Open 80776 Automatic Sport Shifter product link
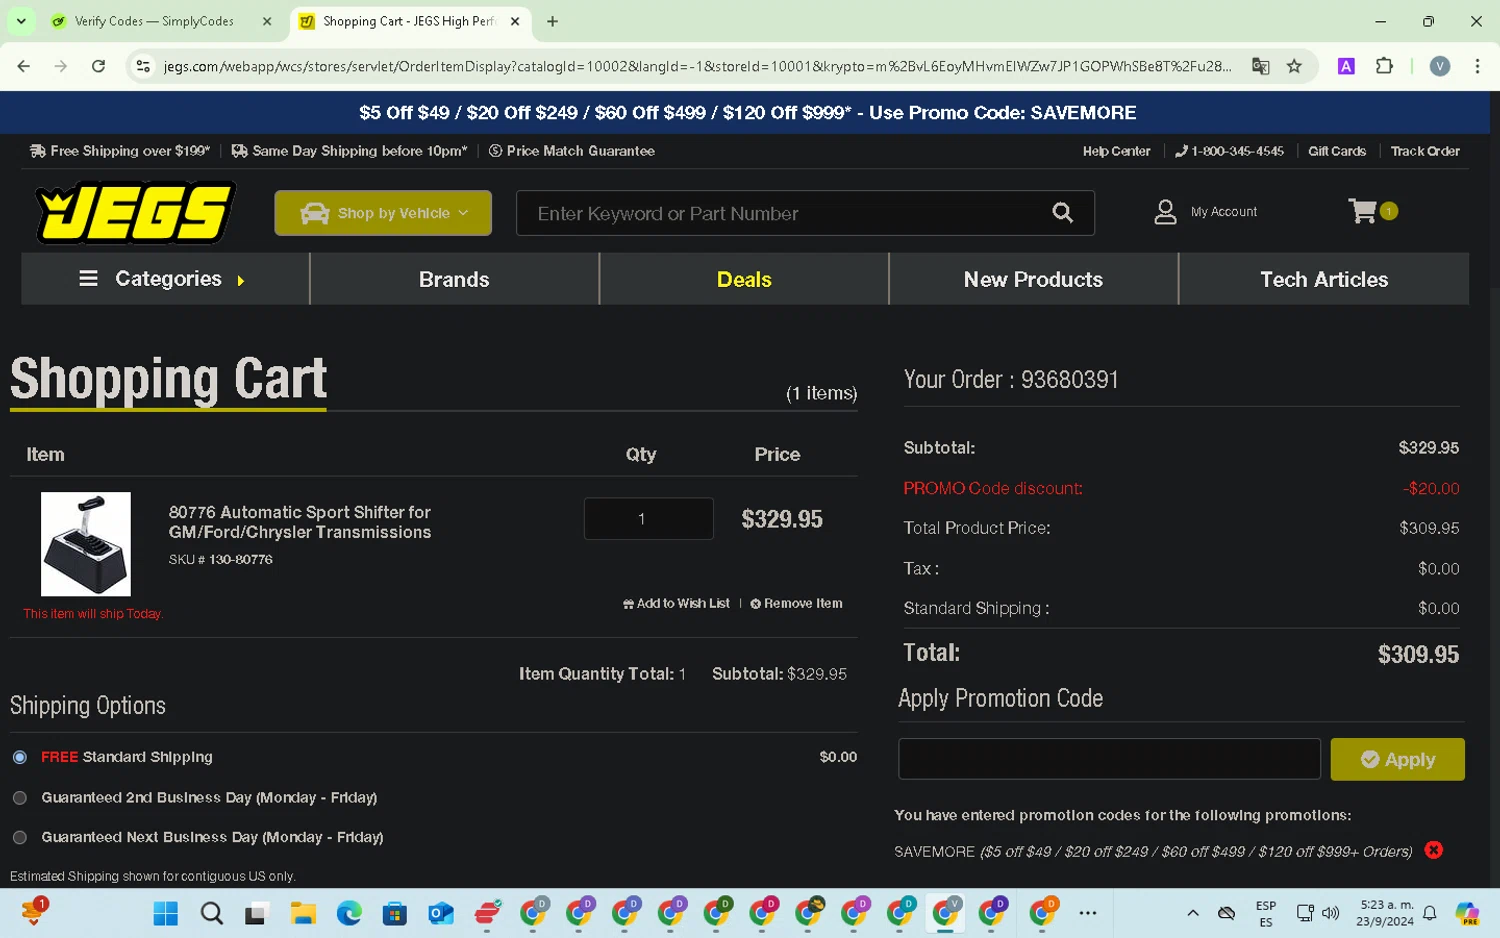Screen dimensions: 1500x938 [x=300, y=522]
